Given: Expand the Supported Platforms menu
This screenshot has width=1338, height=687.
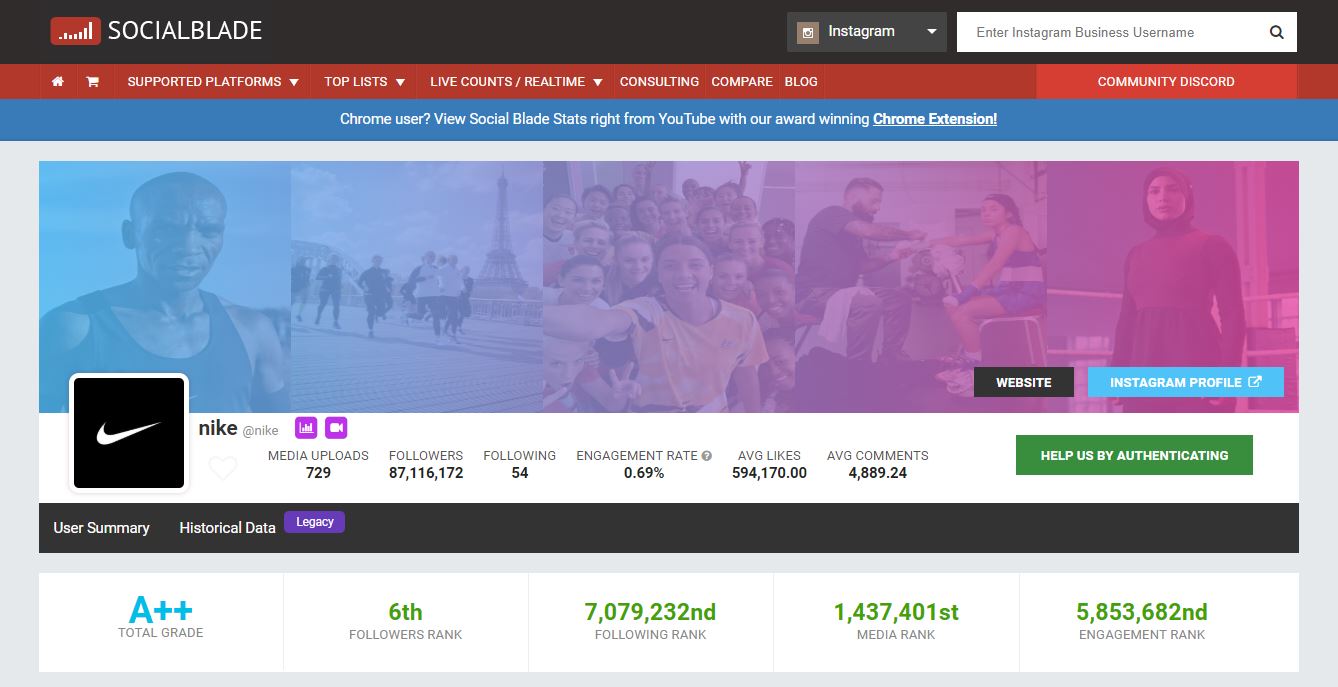Looking at the screenshot, I should pyautogui.click(x=213, y=82).
